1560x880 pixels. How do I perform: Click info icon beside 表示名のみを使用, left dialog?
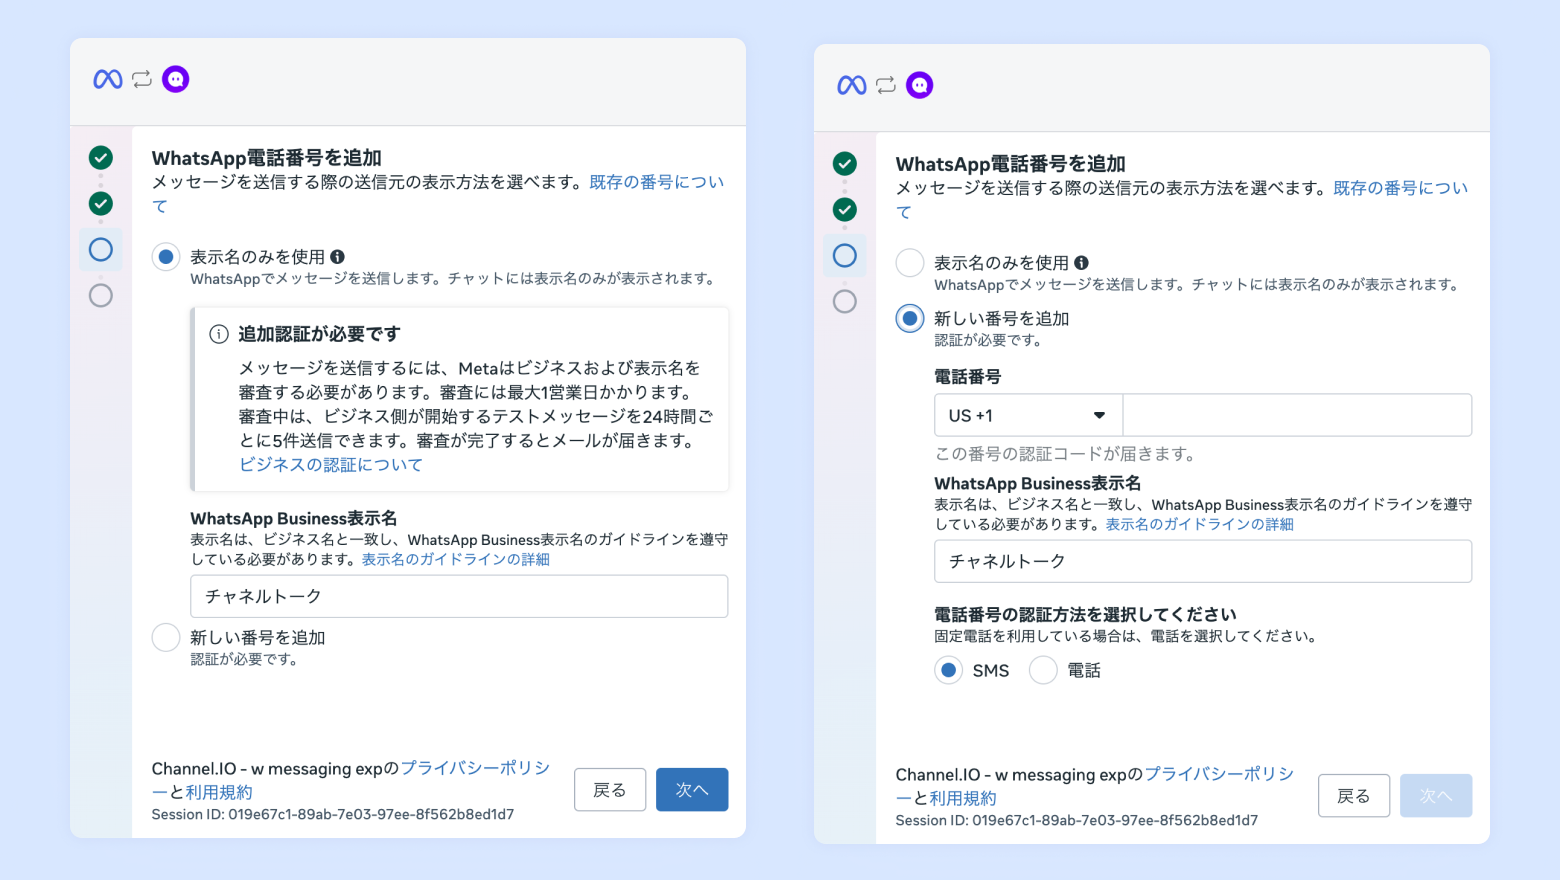pyautogui.click(x=338, y=256)
